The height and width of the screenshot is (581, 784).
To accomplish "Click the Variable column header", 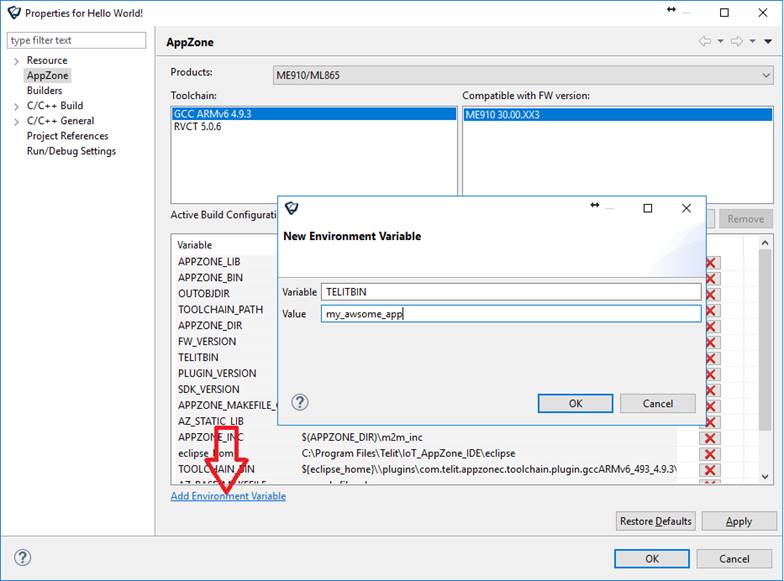I will [x=194, y=246].
